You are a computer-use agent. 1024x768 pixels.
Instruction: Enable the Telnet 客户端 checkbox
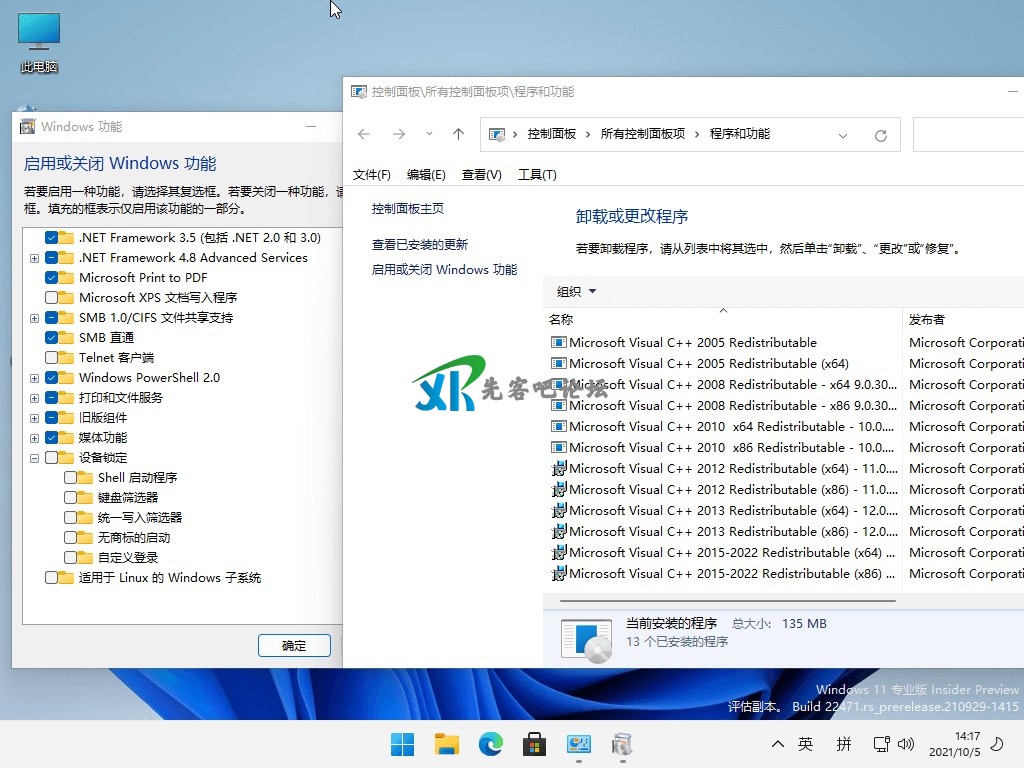52,358
